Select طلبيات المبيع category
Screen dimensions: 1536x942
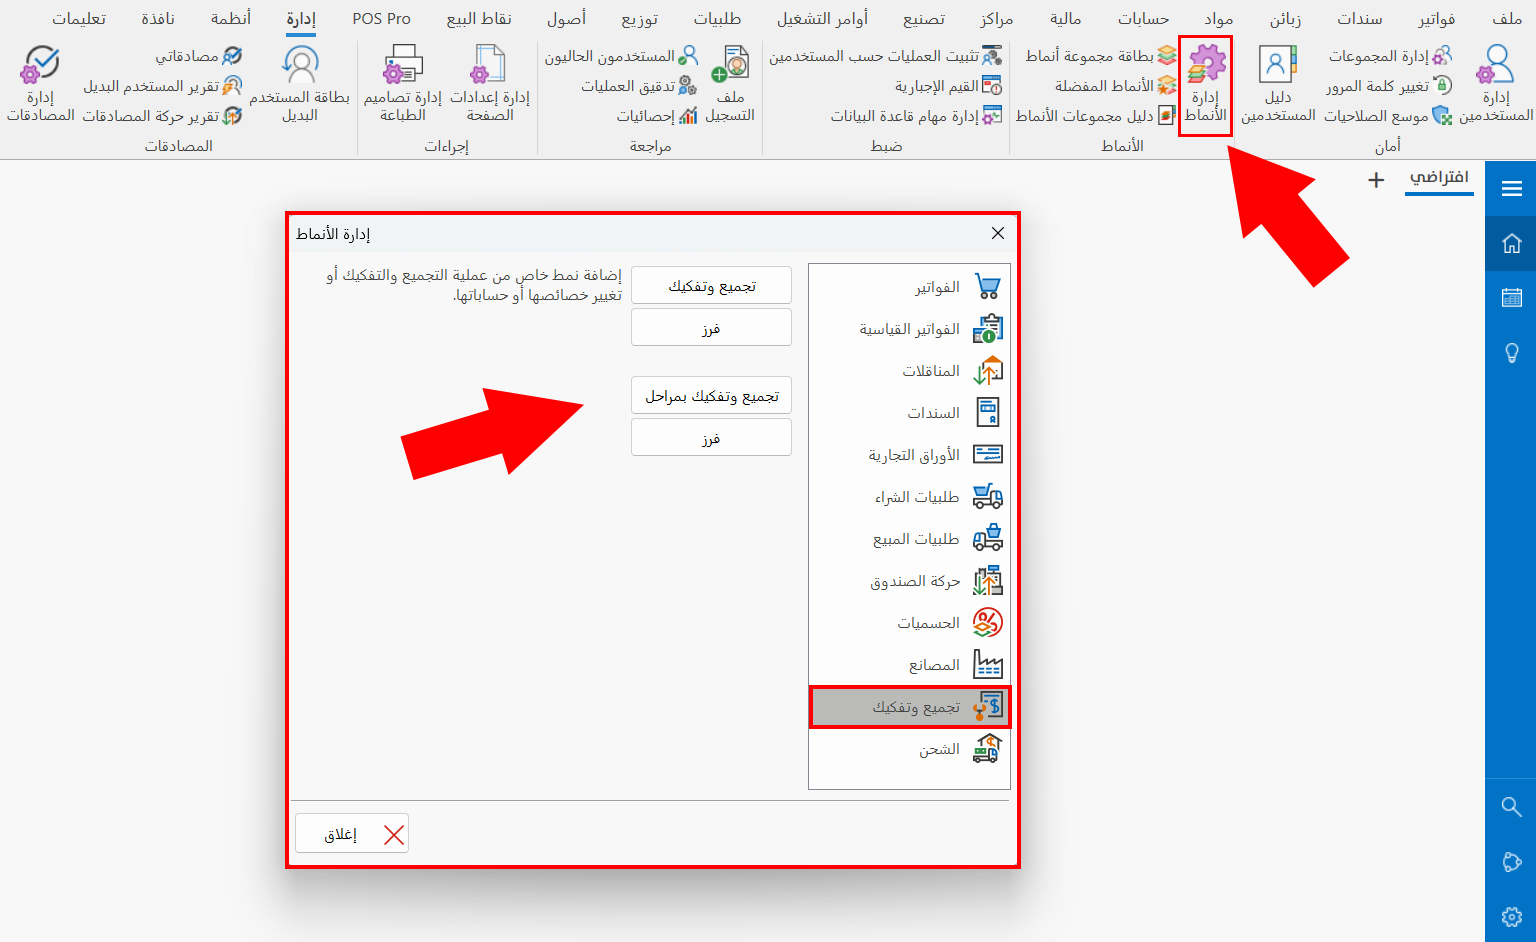click(909, 539)
